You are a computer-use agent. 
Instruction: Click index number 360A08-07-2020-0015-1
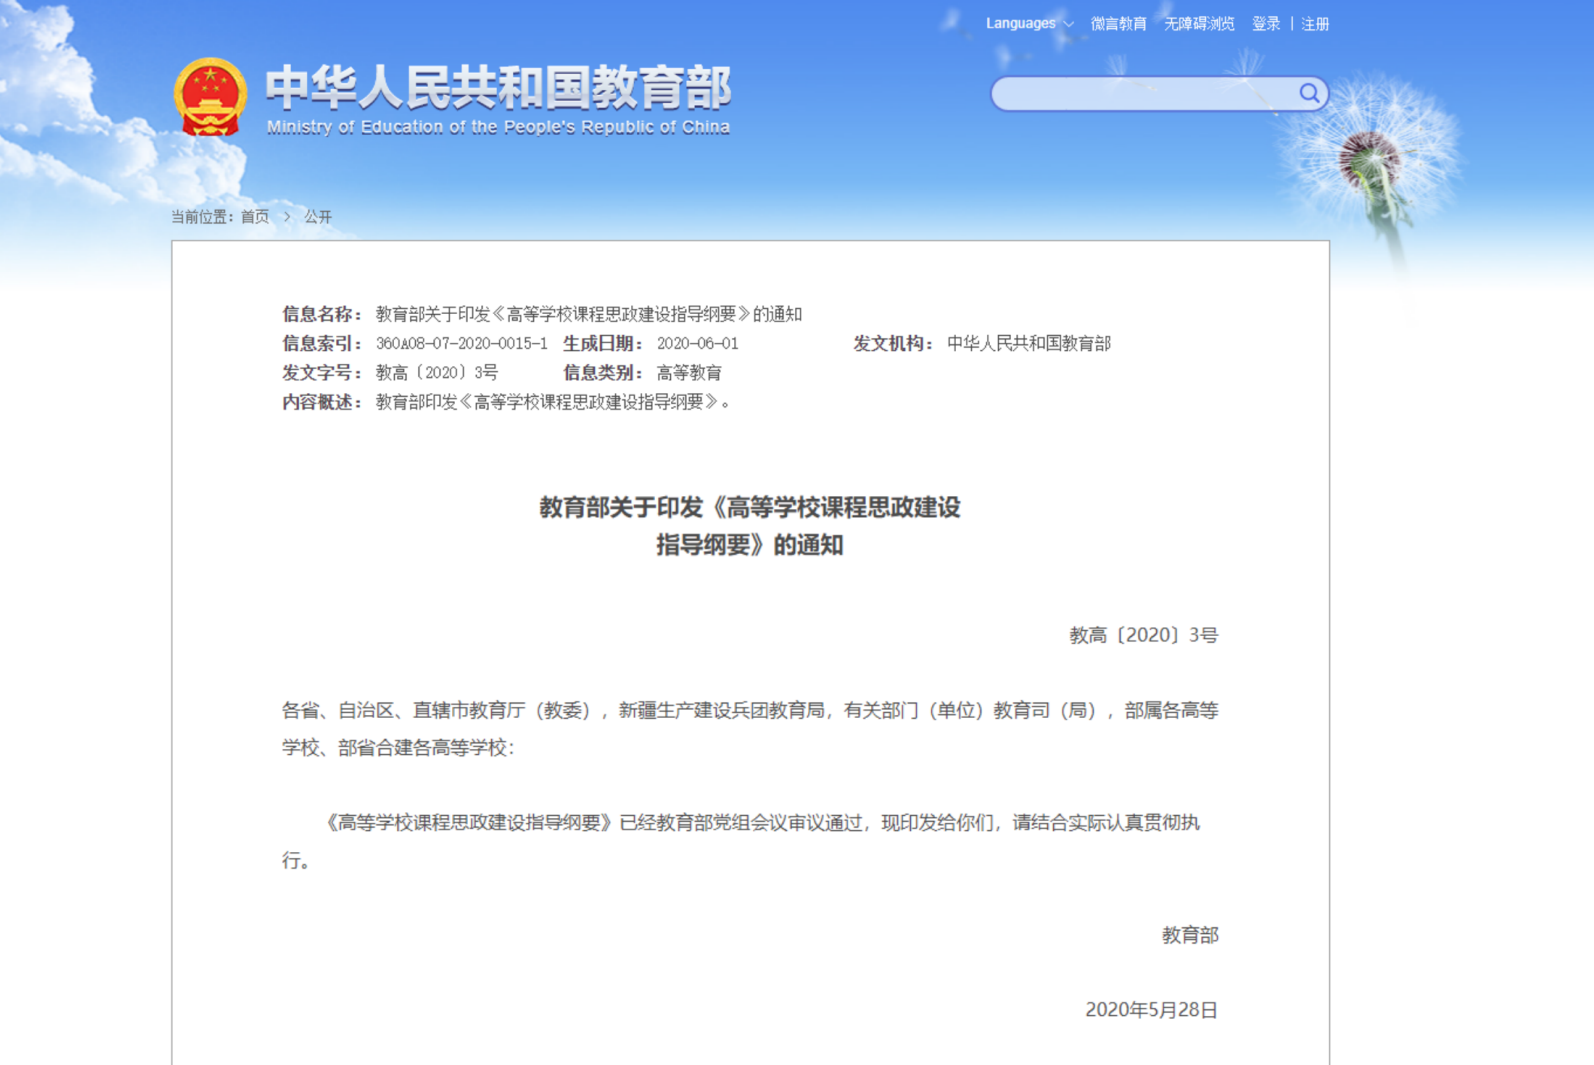(x=462, y=343)
